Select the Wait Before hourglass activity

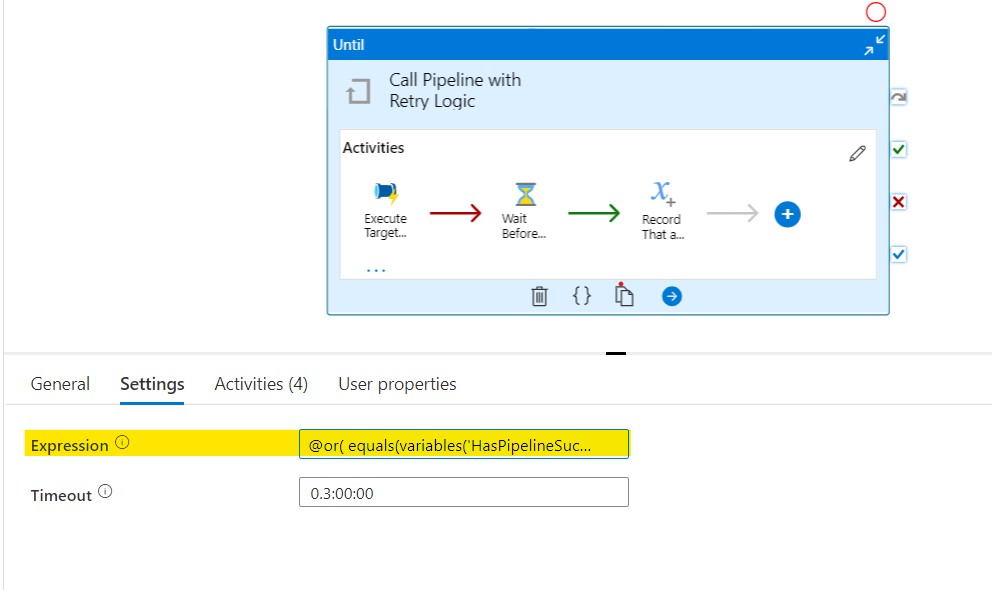[524, 210]
